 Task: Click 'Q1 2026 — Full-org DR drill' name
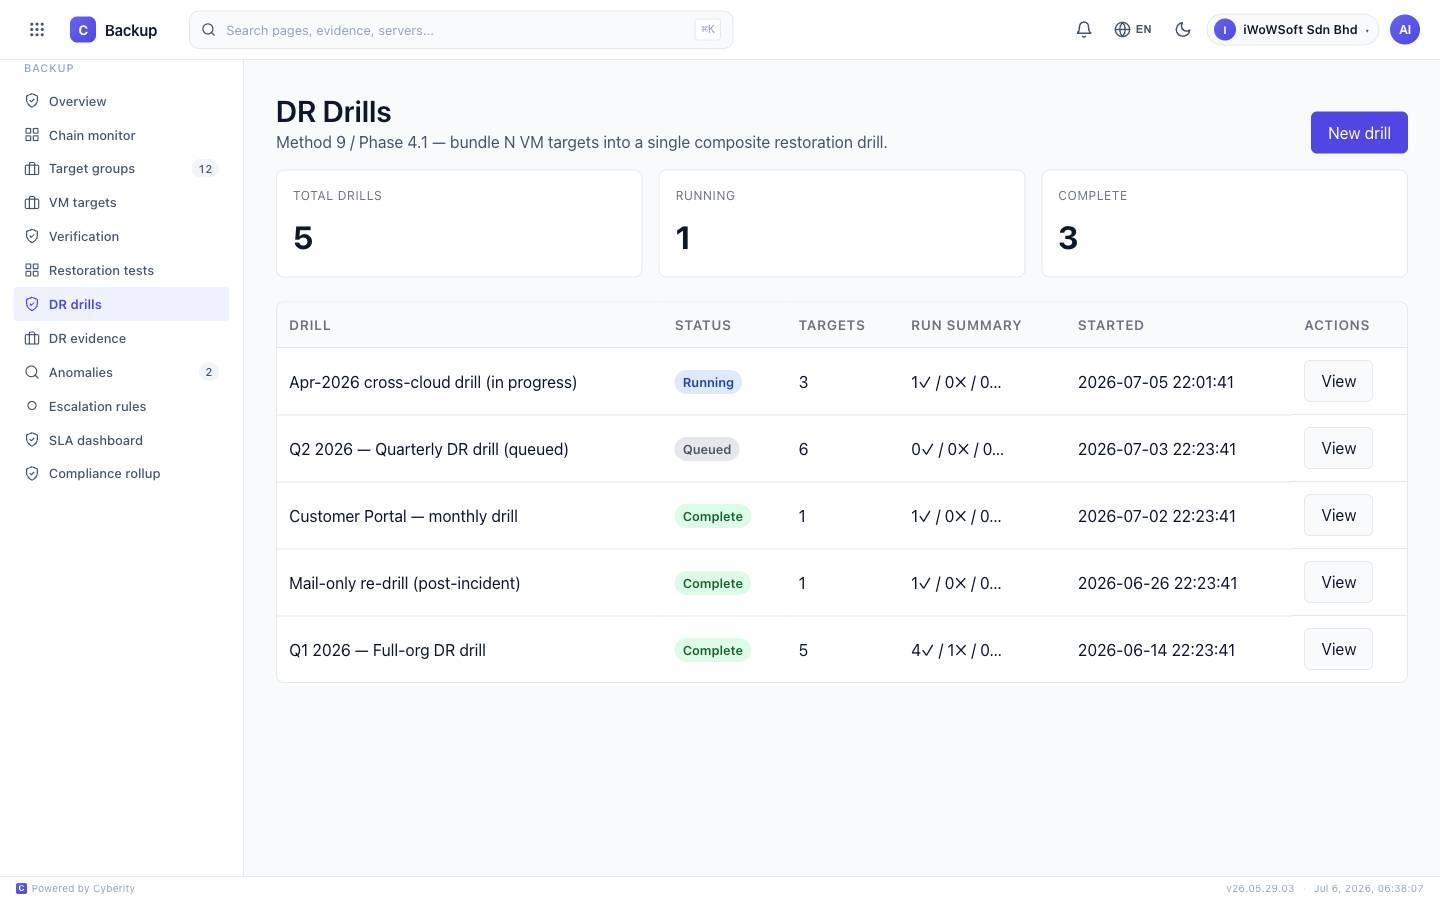(388, 650)
